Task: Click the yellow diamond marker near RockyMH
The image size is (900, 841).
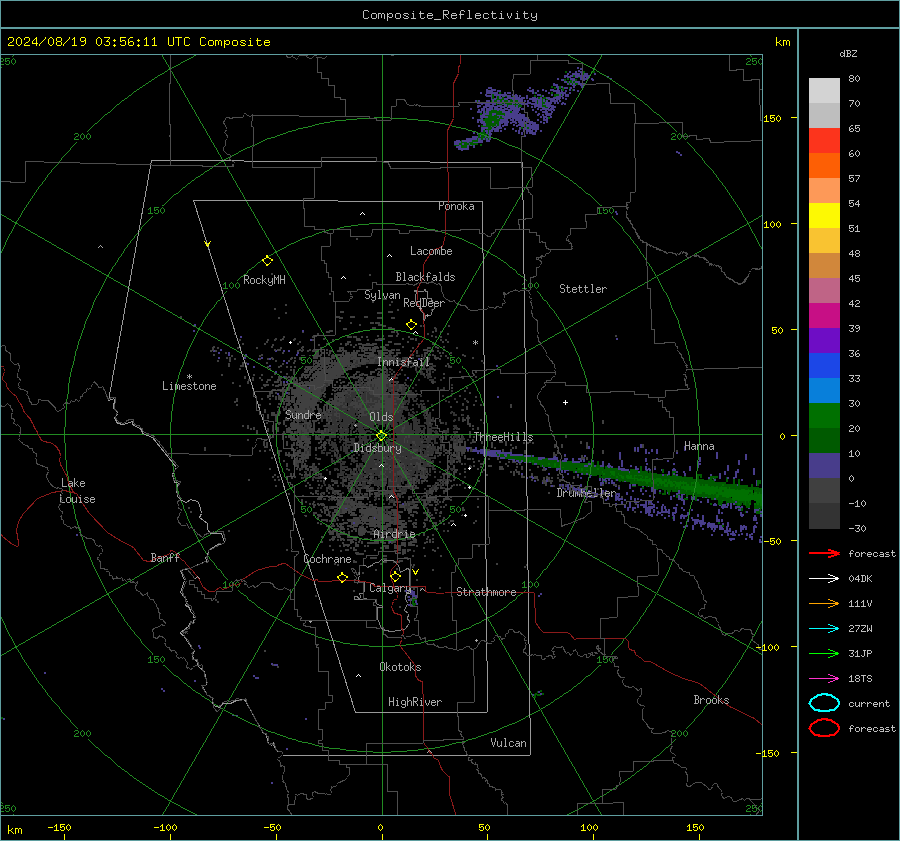Action: (x=267, y=261)
